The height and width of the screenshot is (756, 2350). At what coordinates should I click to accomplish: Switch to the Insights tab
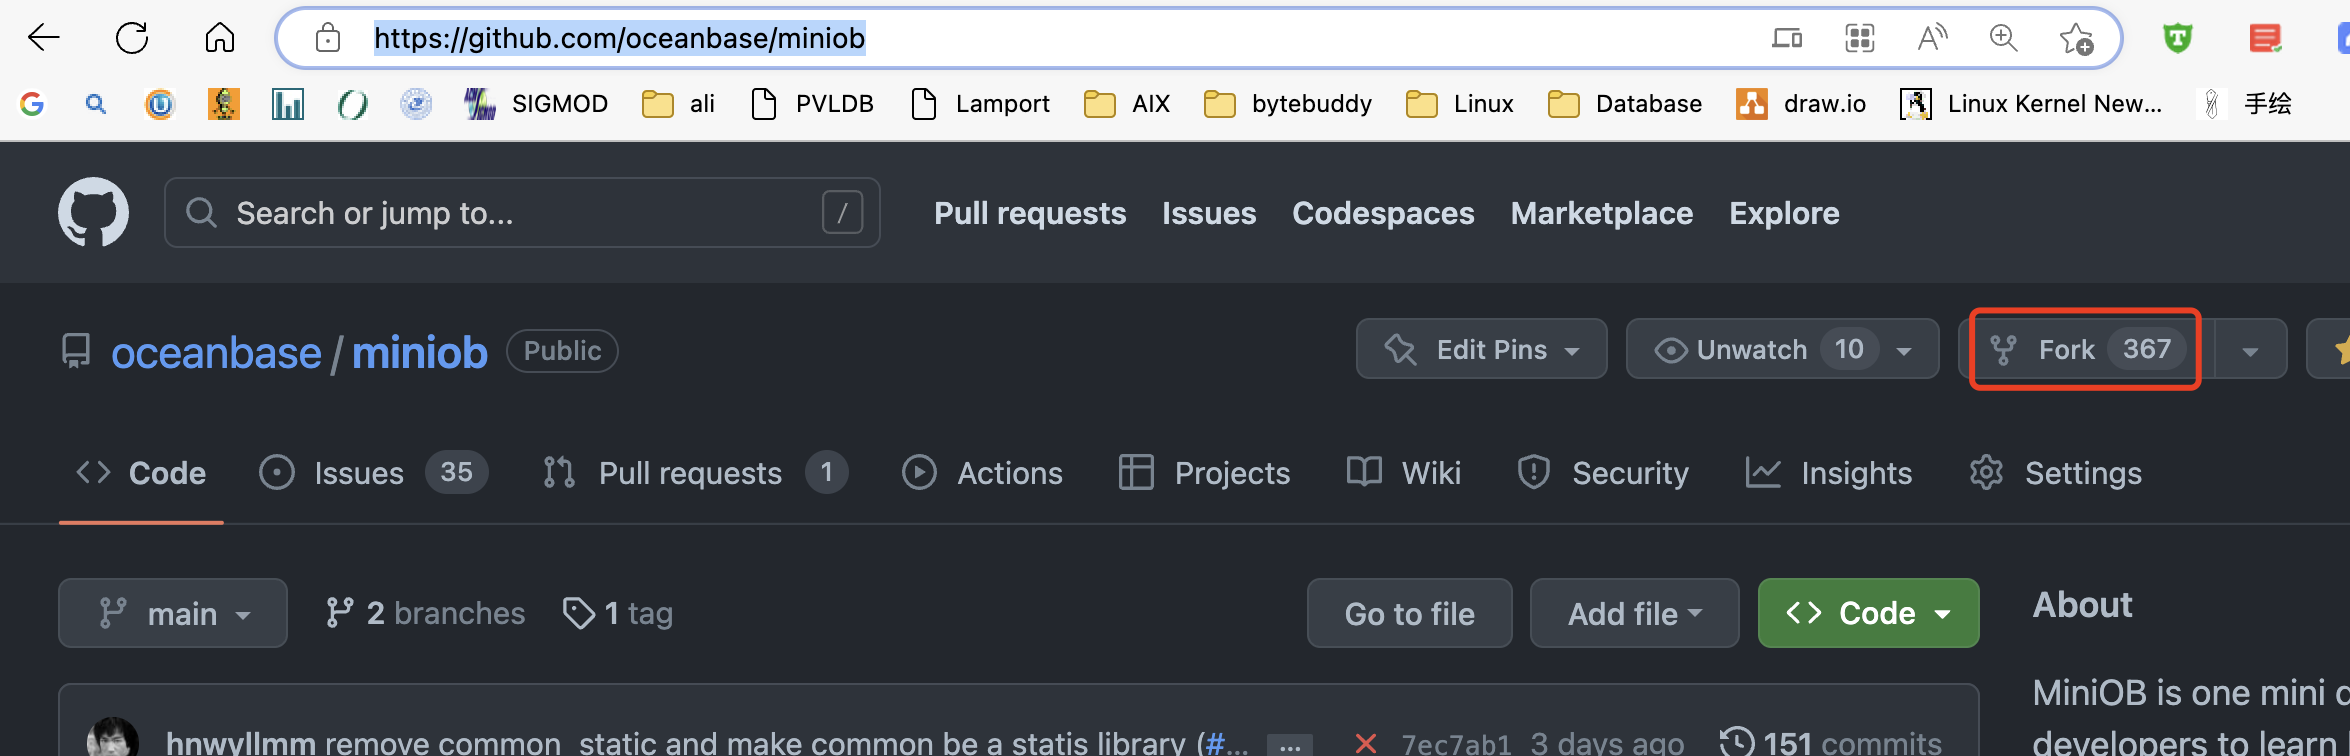pyautogui.click(x=1828, y=473)
